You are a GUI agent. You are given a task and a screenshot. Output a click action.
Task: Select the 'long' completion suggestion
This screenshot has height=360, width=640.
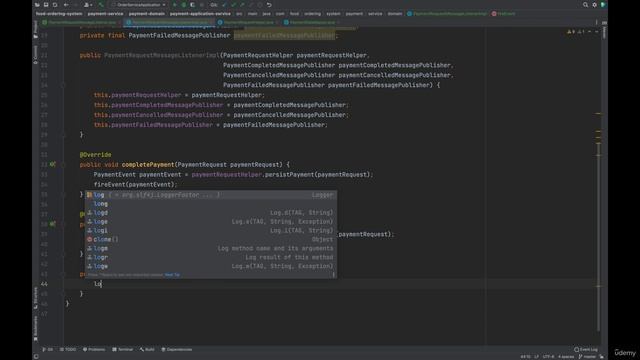[x=211, y=204]
